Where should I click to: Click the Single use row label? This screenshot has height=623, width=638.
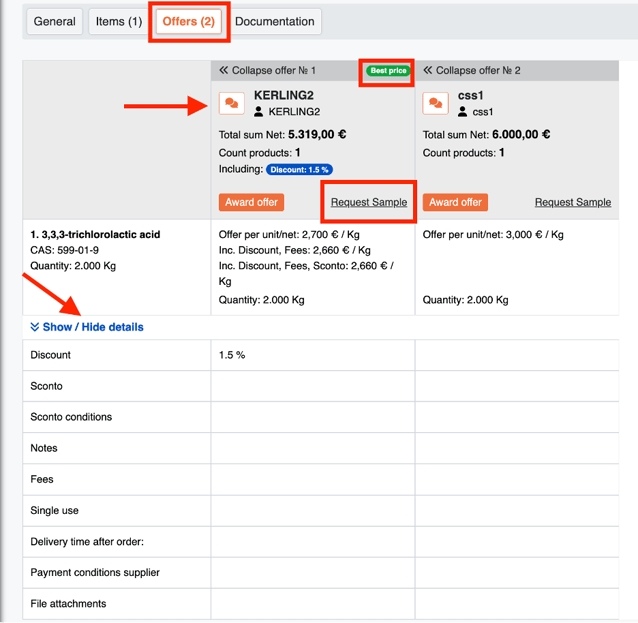point(55,510)
